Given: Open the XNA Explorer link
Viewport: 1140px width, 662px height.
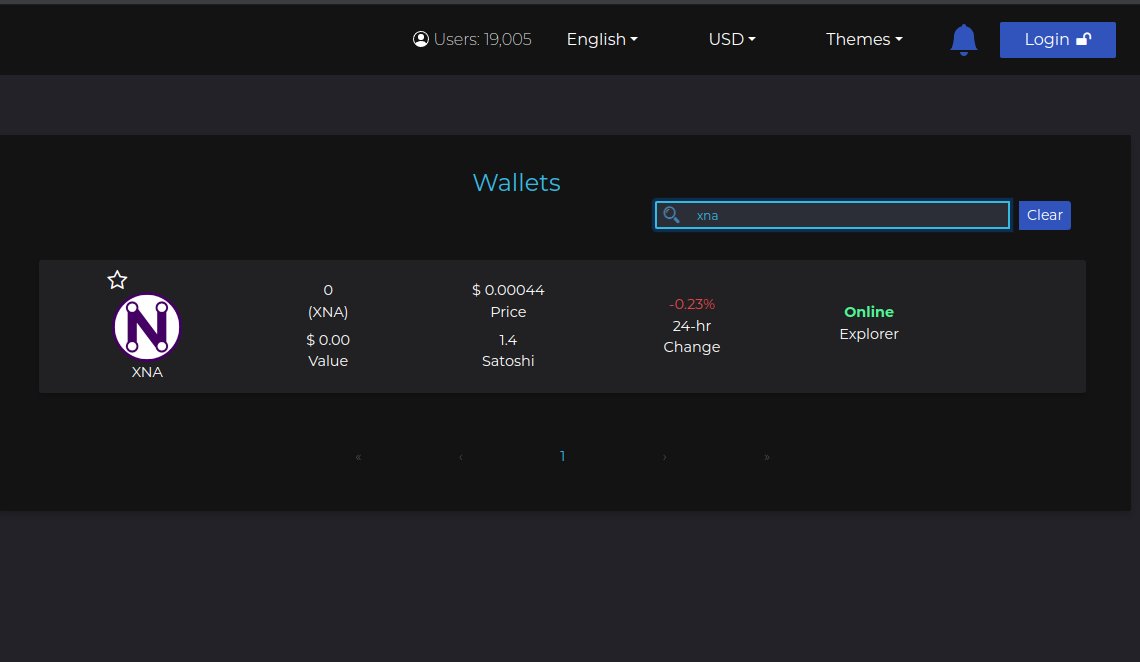Looking at the screenshot, I should coord(869,334).
